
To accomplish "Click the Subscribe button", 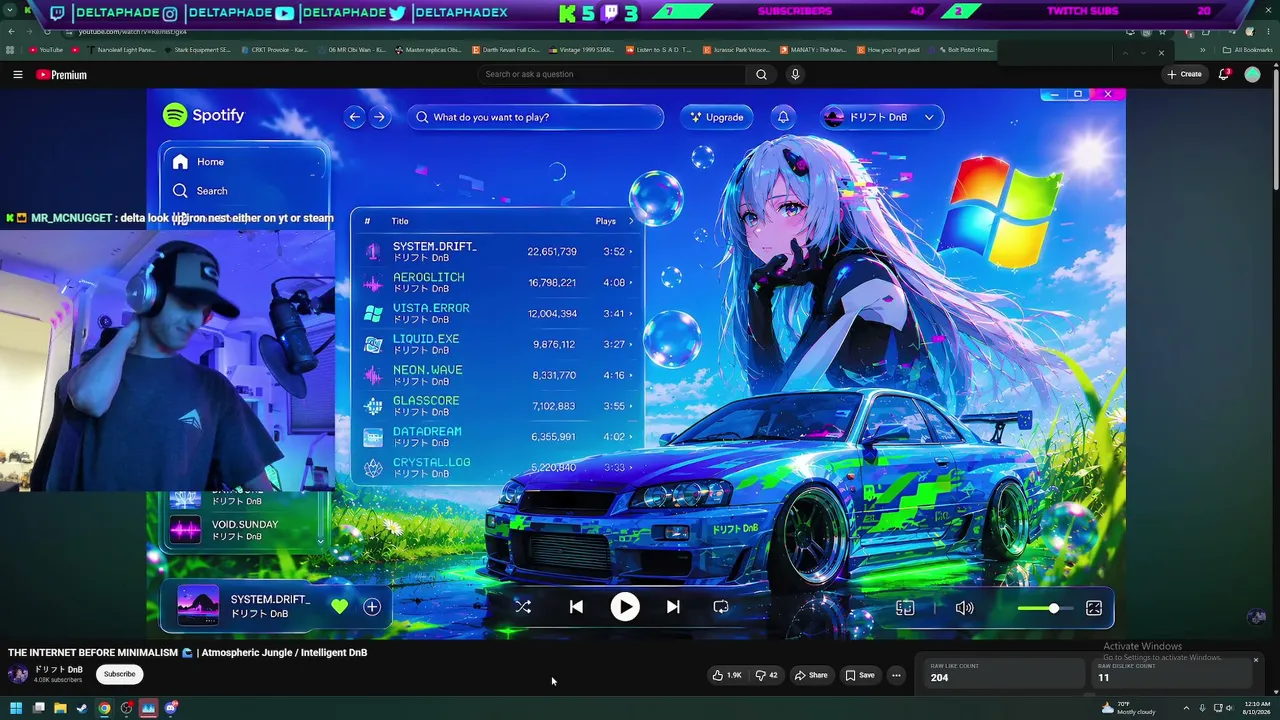I will point(119,674).
